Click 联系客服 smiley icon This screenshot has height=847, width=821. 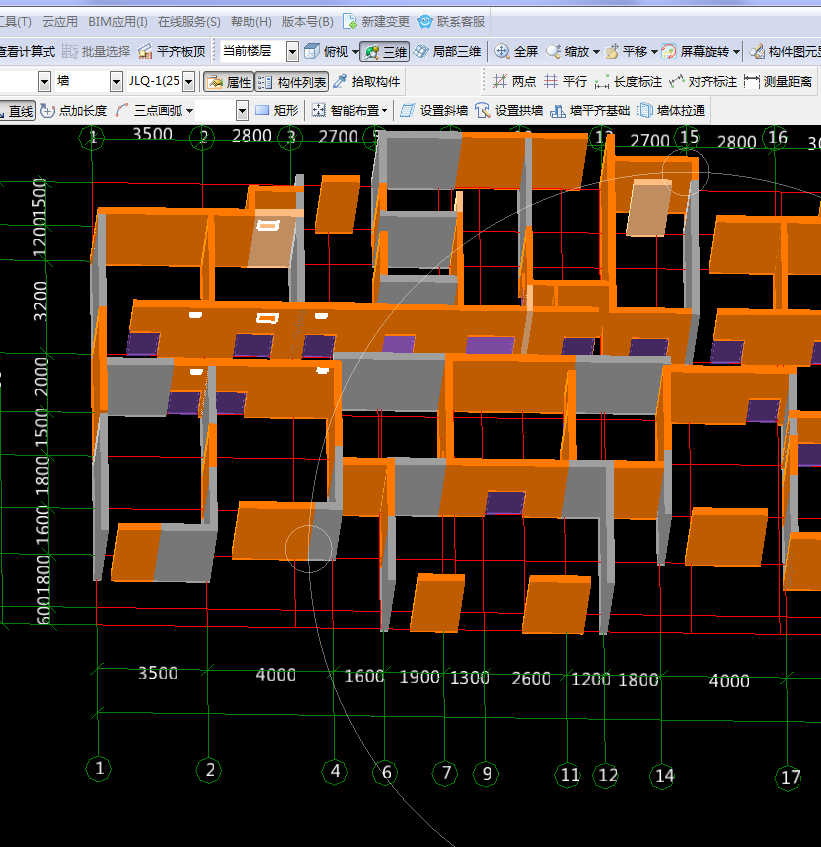coord(425,22)
